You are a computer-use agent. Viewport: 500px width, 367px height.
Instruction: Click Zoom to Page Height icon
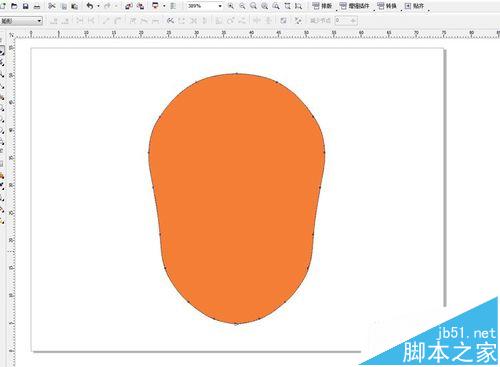pos(299,6)
